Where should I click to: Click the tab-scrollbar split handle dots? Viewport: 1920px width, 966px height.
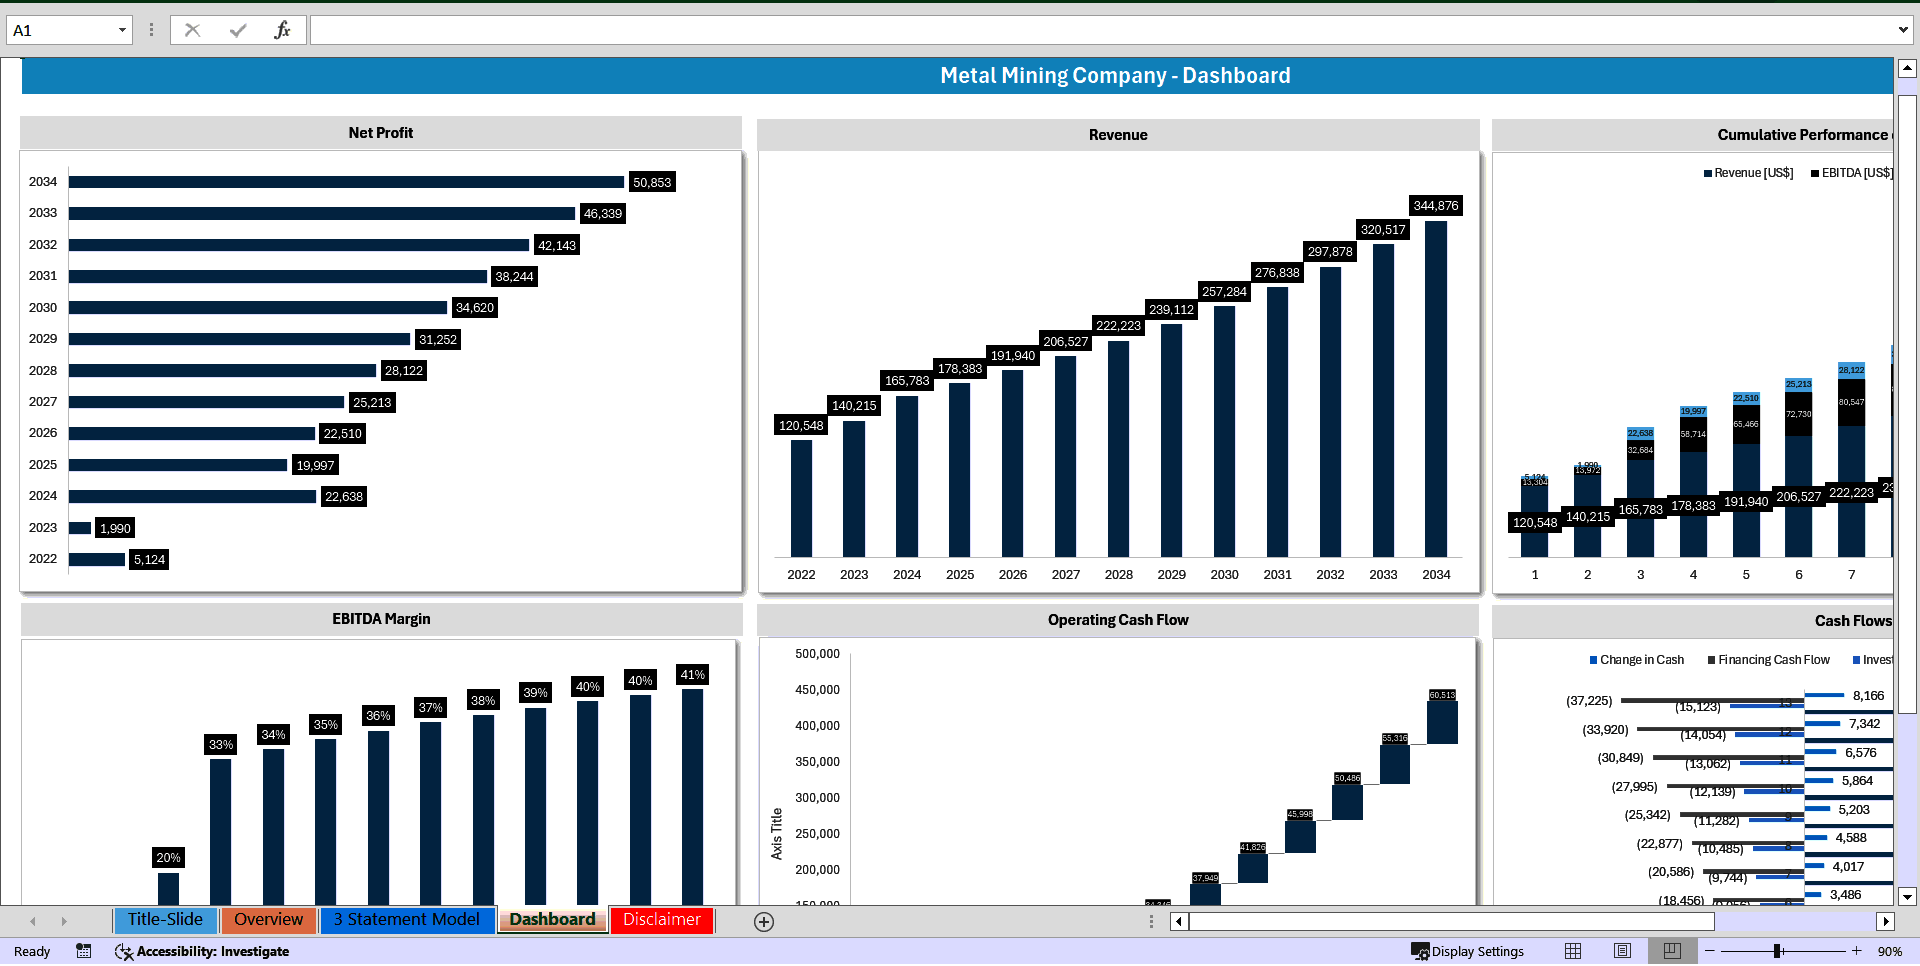click(1151, 922)
